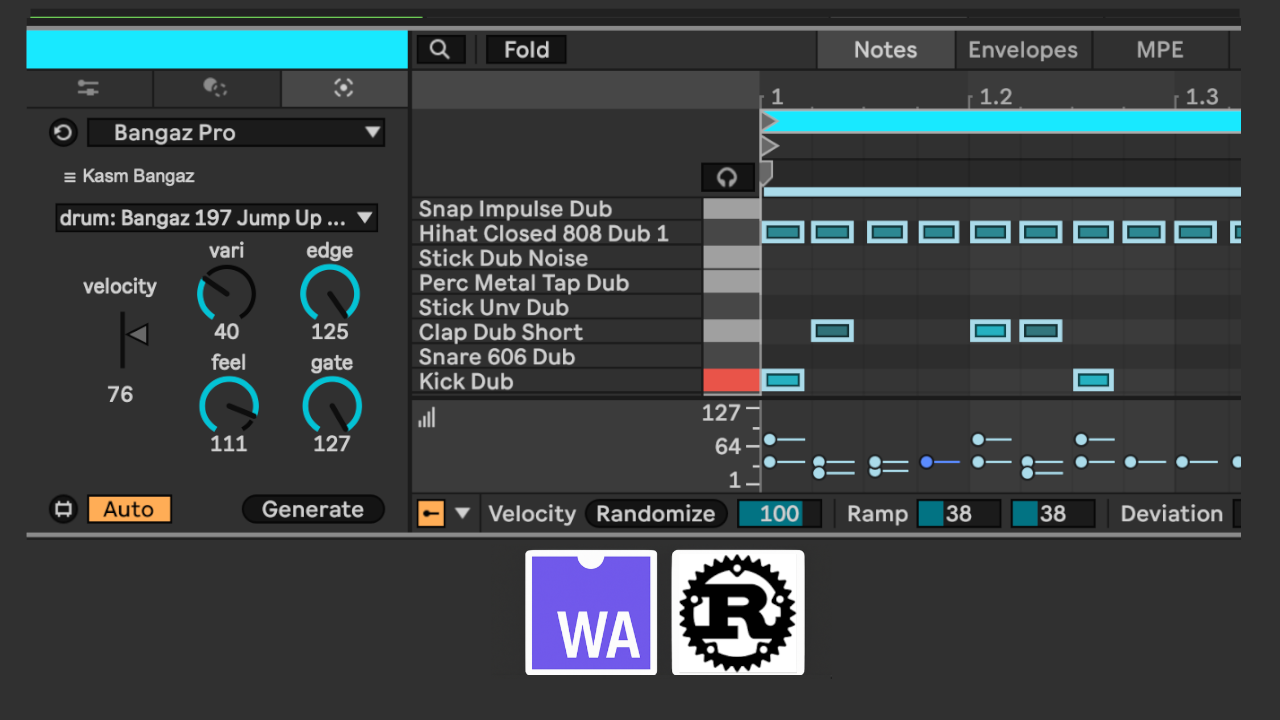
Task: Switch to the Envelopes tab
Action: [1022, 50]
